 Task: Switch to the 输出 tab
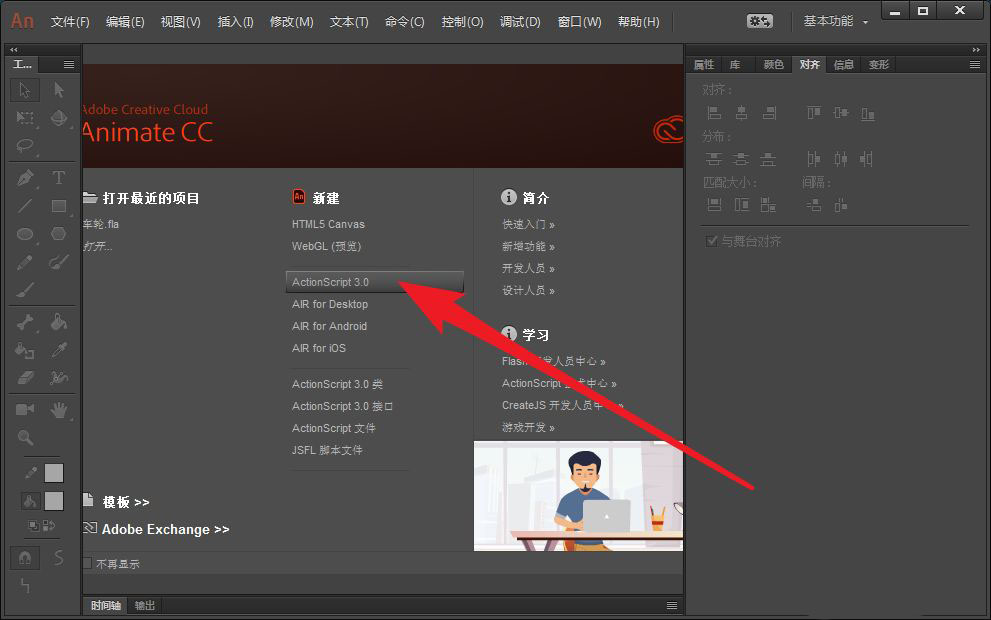[145, 605]
